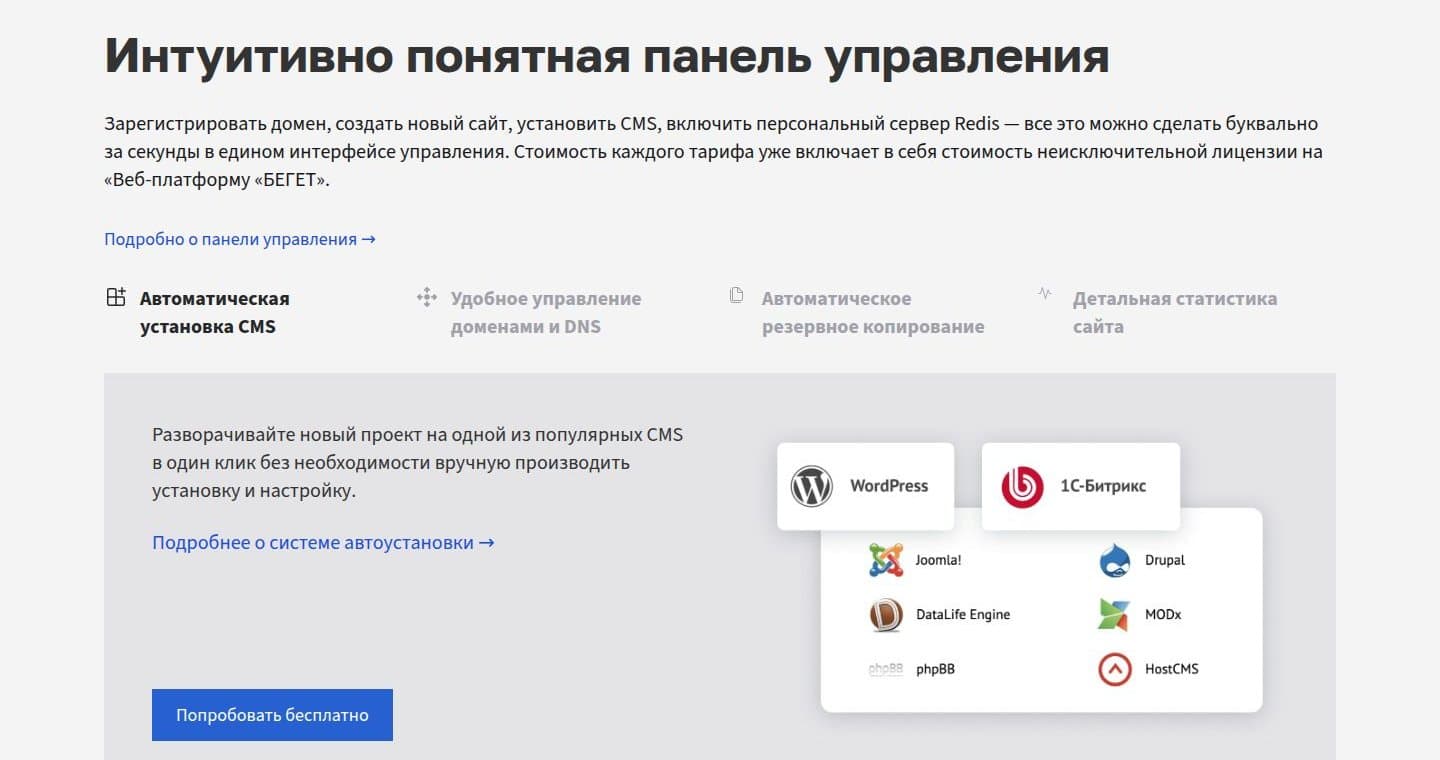Click the phpBB logo icon

tap(886, 669)
